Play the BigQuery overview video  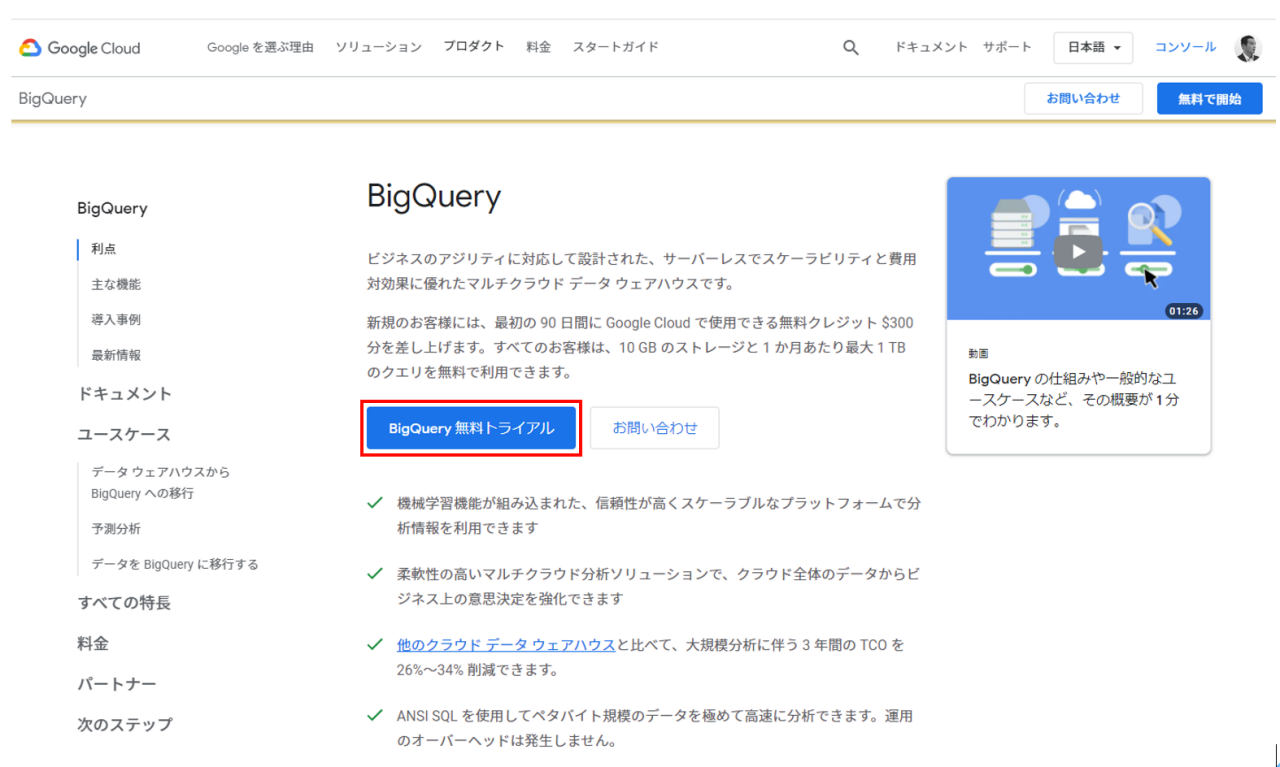click(1078, 251)
